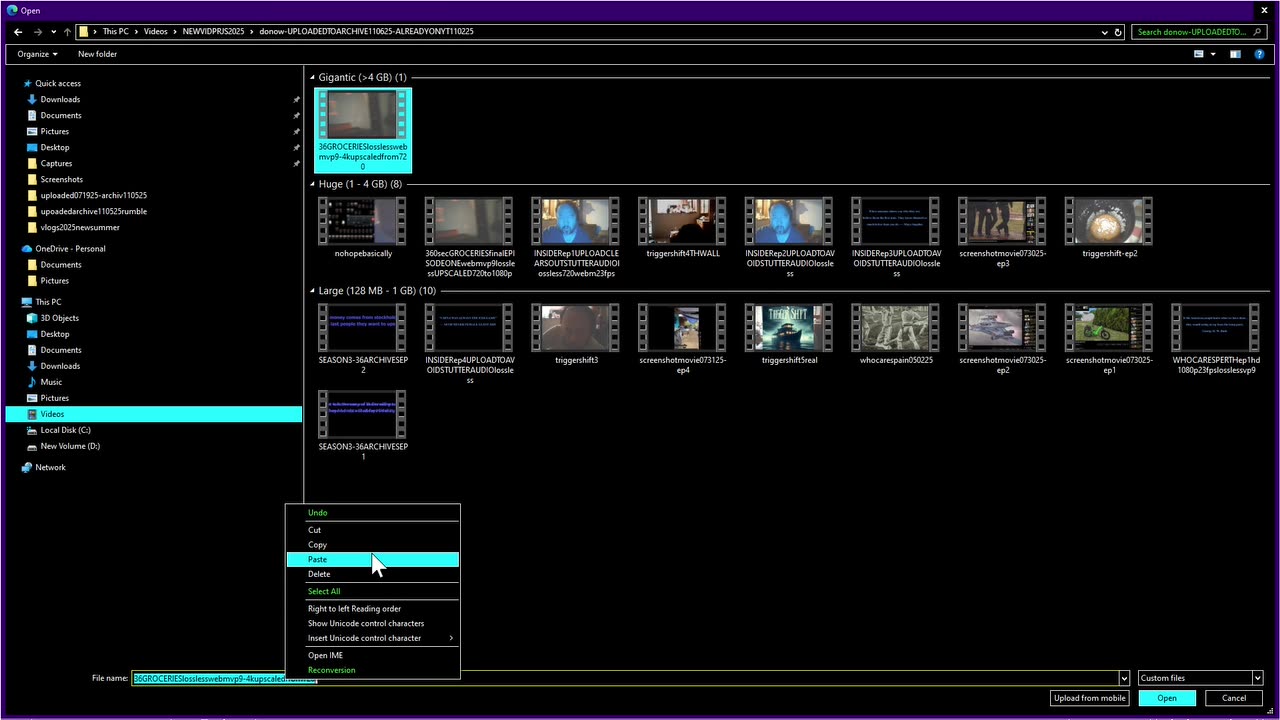This screenshot has height=720, width=1280.
Task: Select Network in navigation pane
Action: 50,467
